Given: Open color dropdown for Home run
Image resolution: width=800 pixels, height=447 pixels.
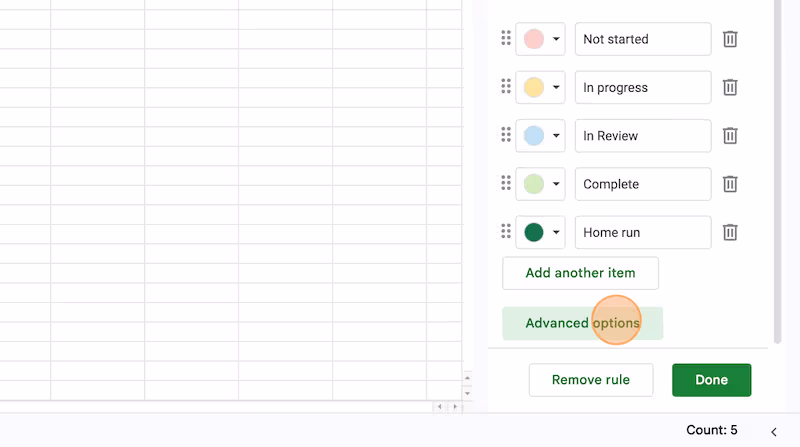Looking at the screenshot, I should [556, 232].
